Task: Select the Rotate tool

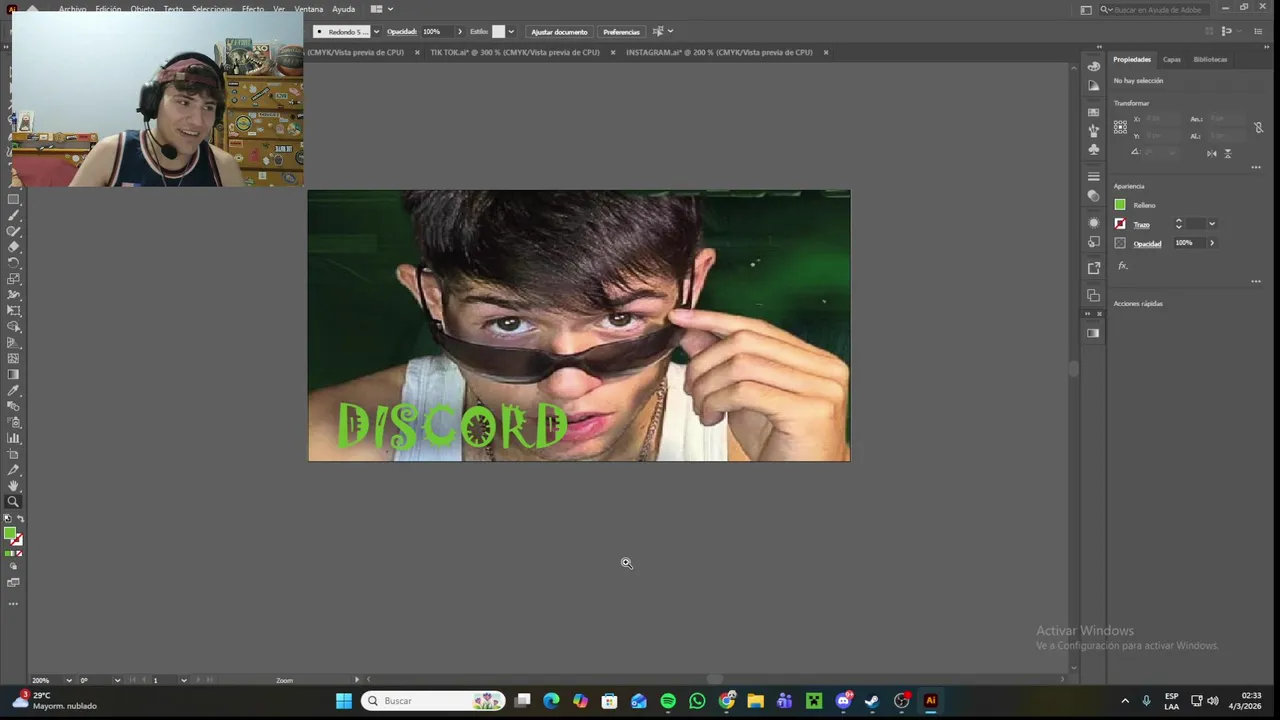Action: tap(13, 263)
